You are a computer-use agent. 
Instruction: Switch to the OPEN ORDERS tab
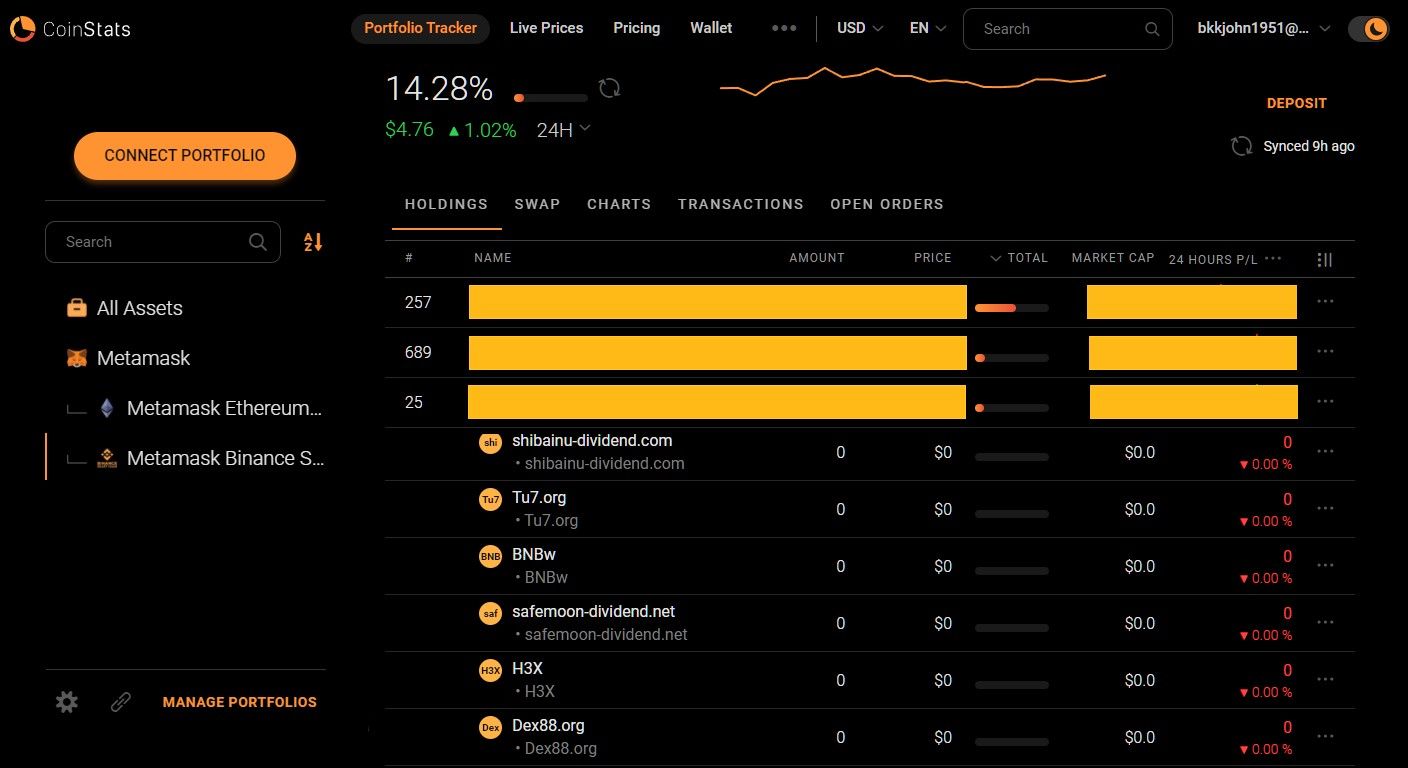pyautogui.click(x=887, y=204)
